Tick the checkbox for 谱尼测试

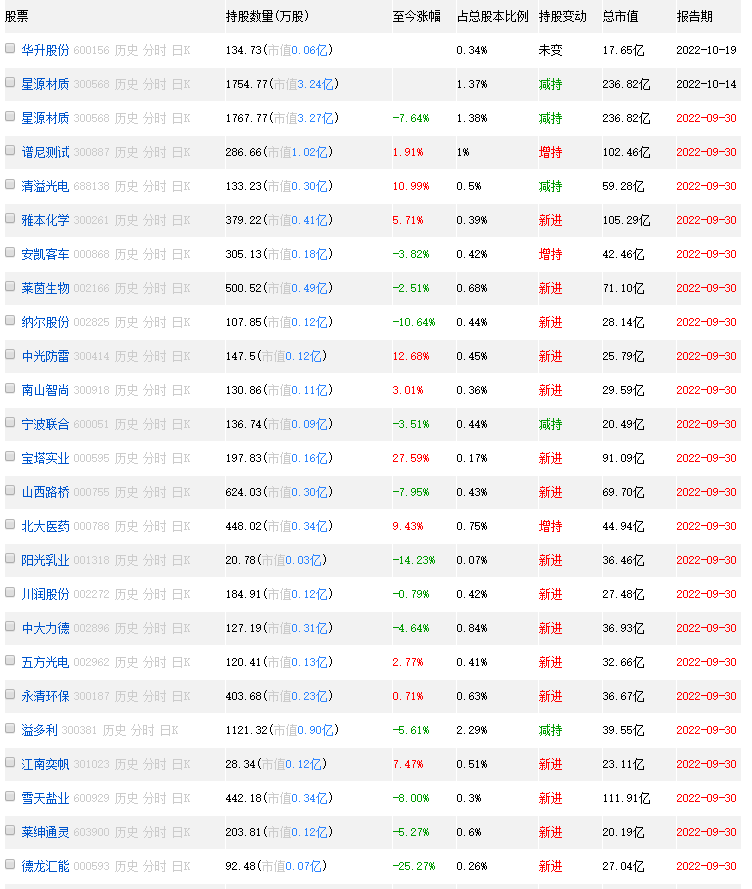point(10,150)
